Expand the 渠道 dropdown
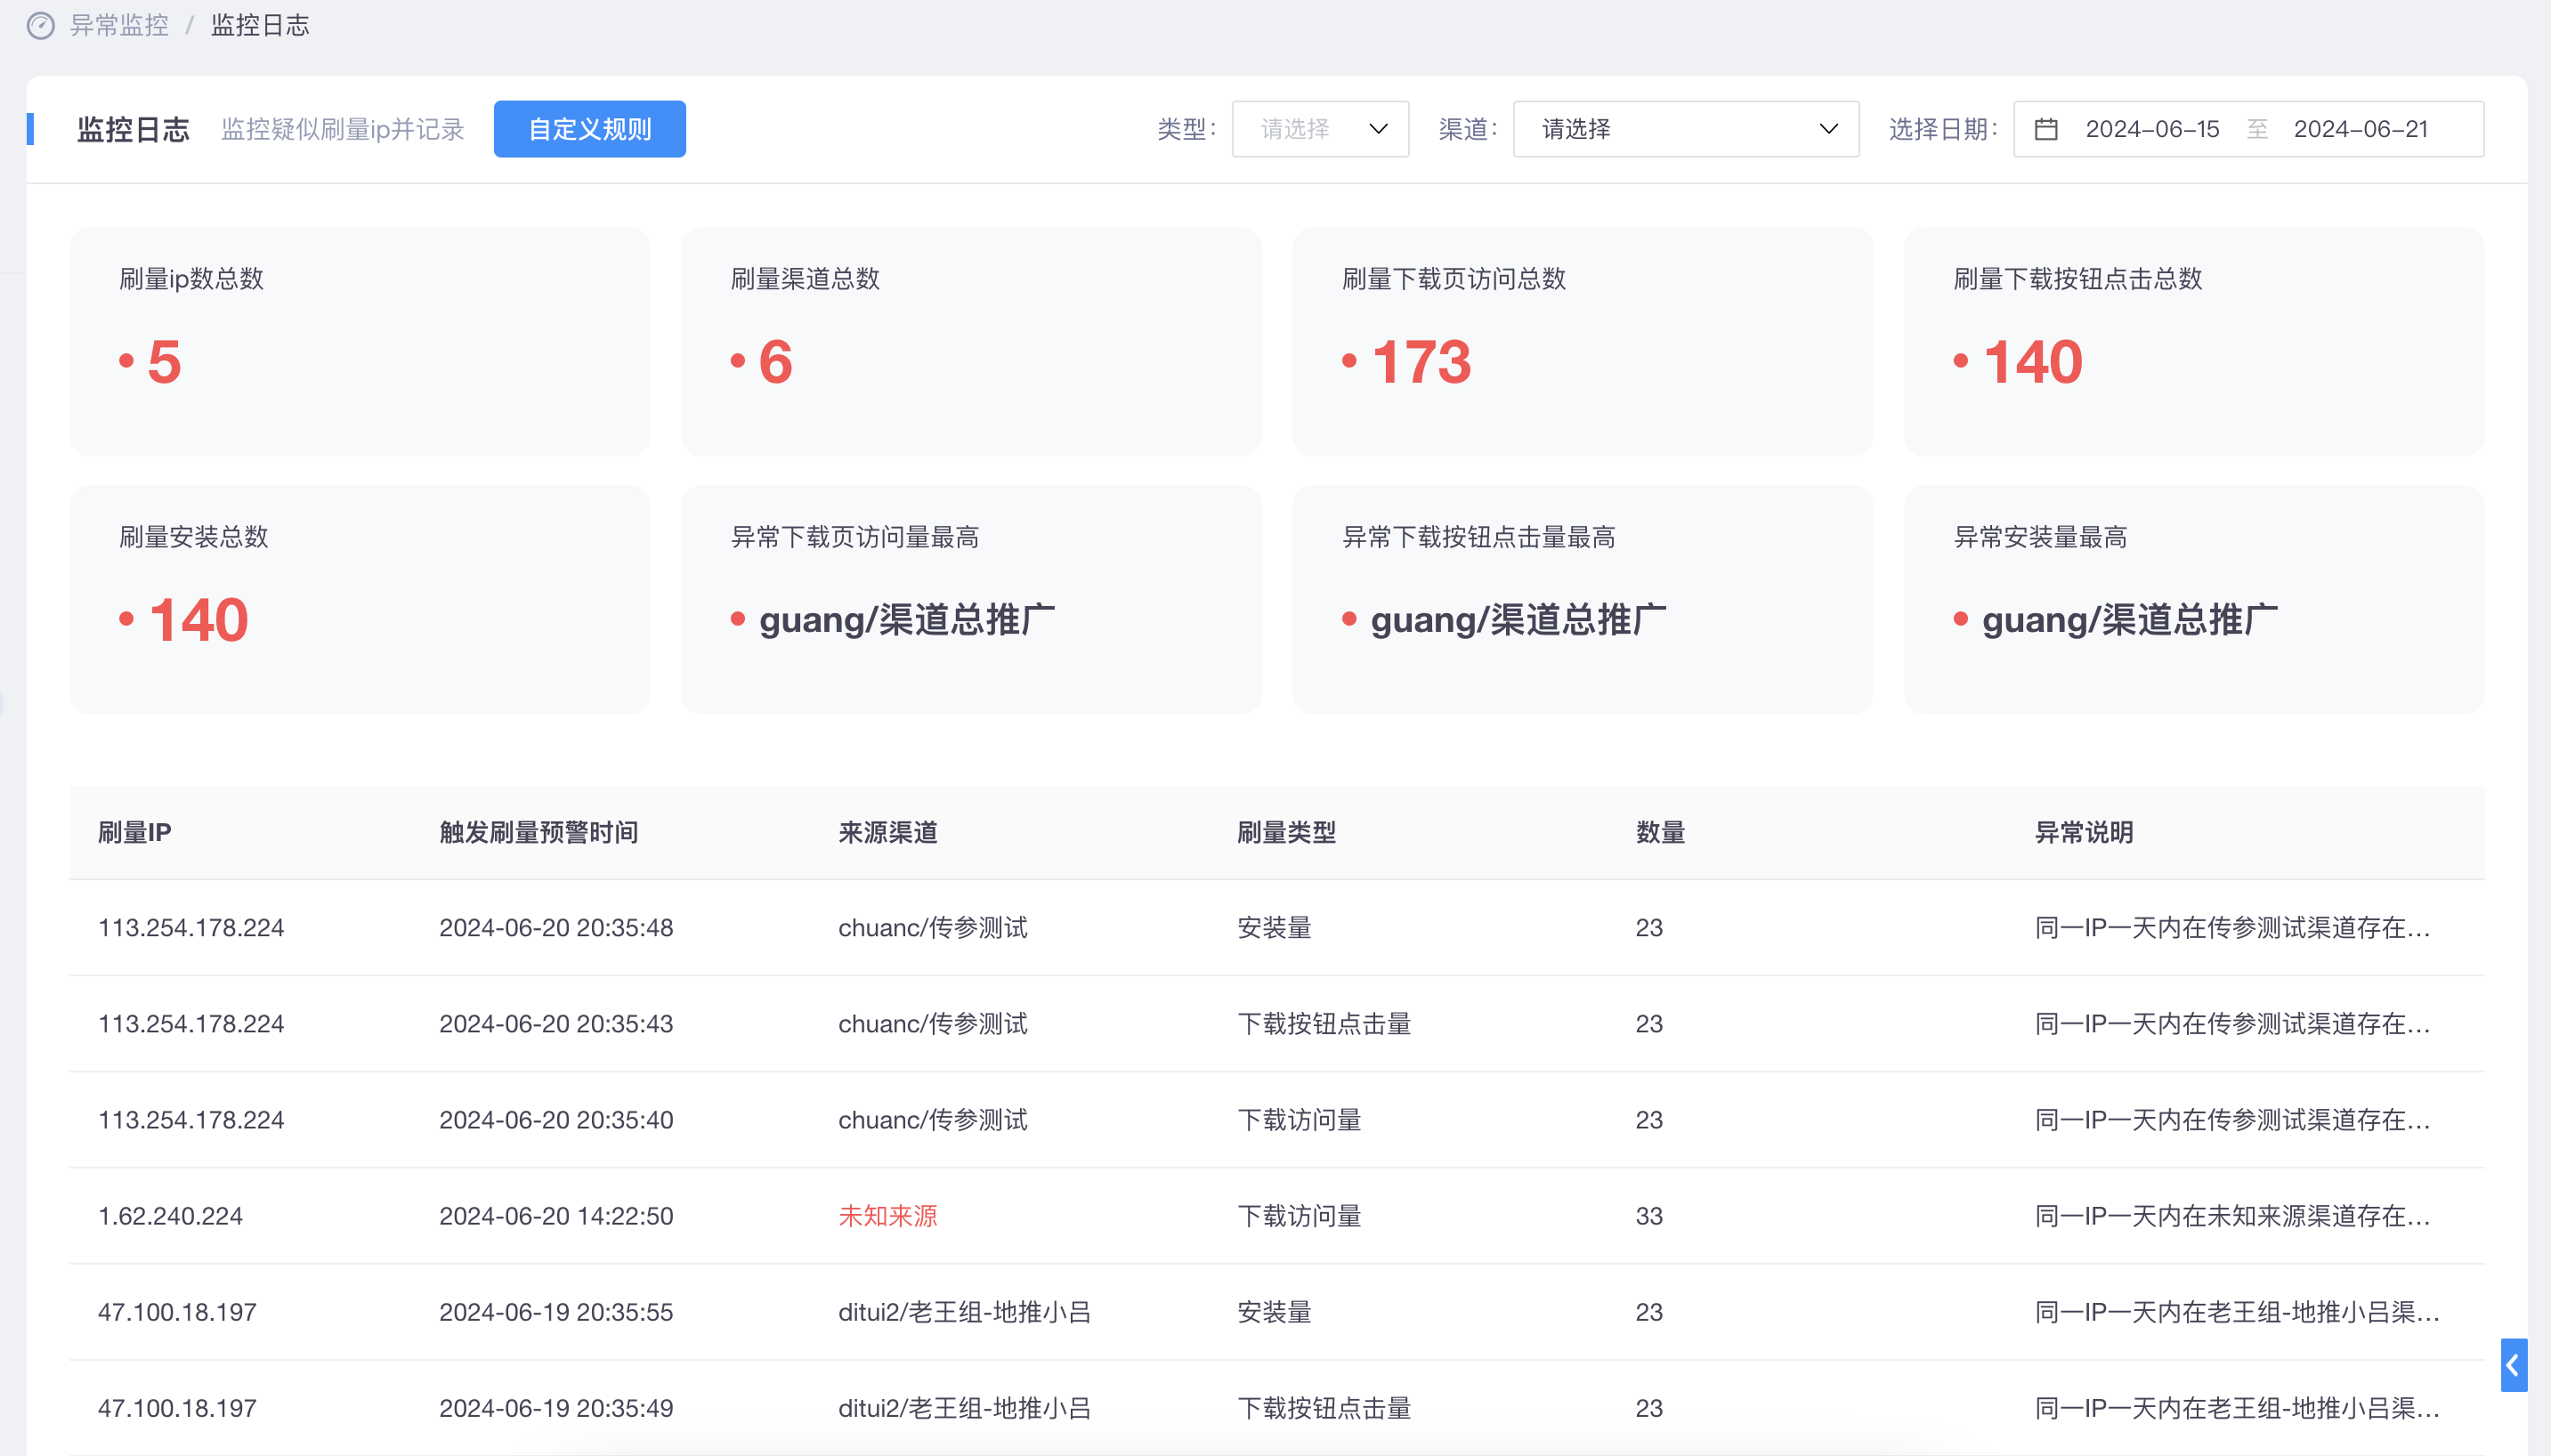 1686,129
